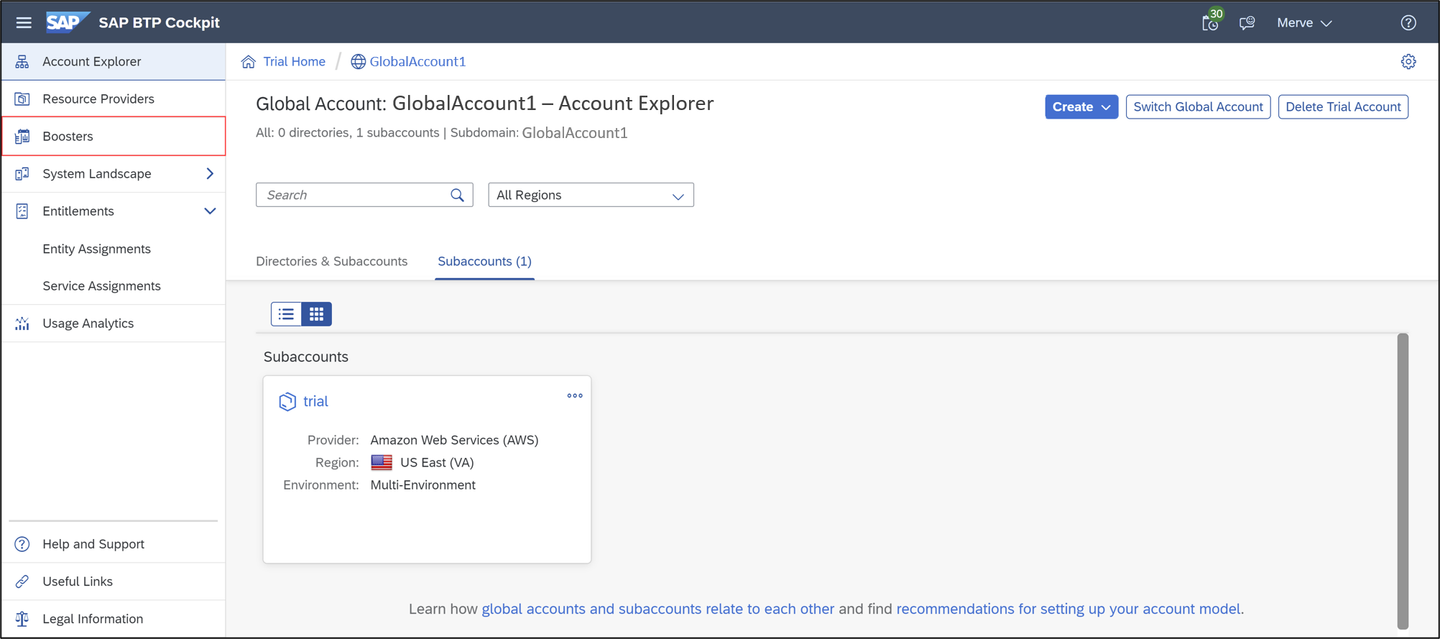Click the trial subaccount cube icon

pos(287,402)
